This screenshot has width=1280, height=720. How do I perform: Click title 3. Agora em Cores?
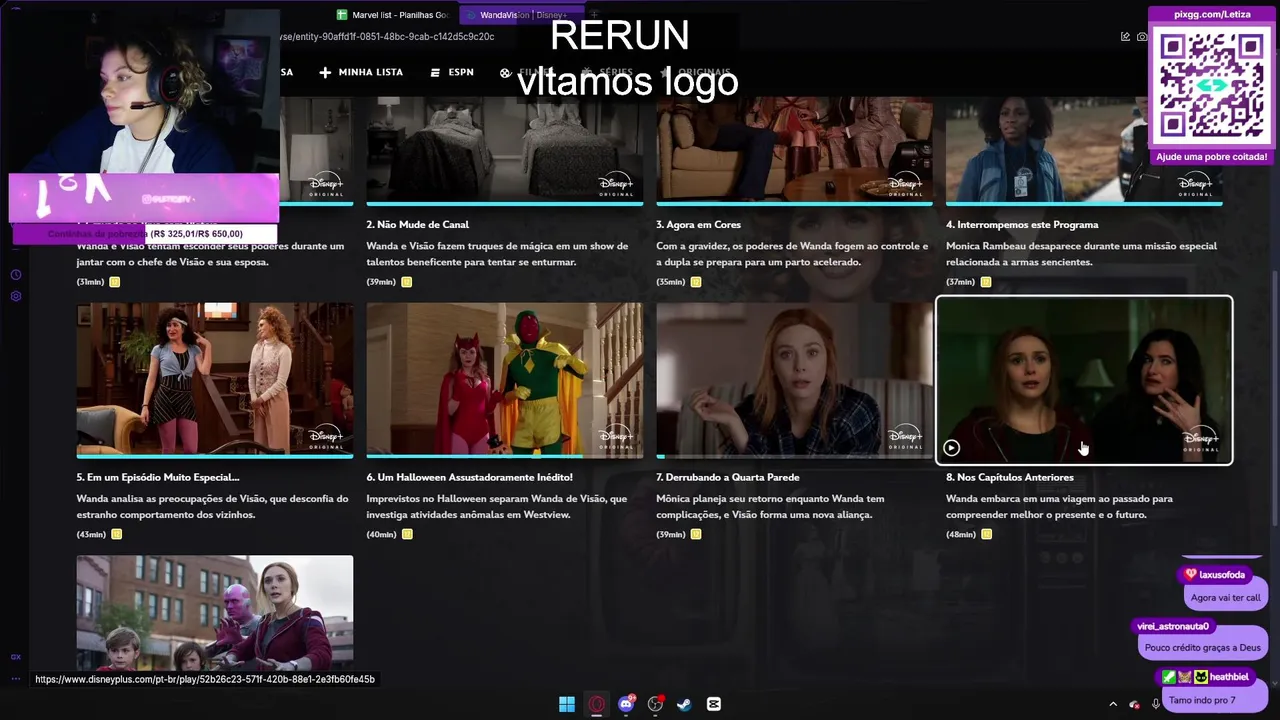(699, 225)
